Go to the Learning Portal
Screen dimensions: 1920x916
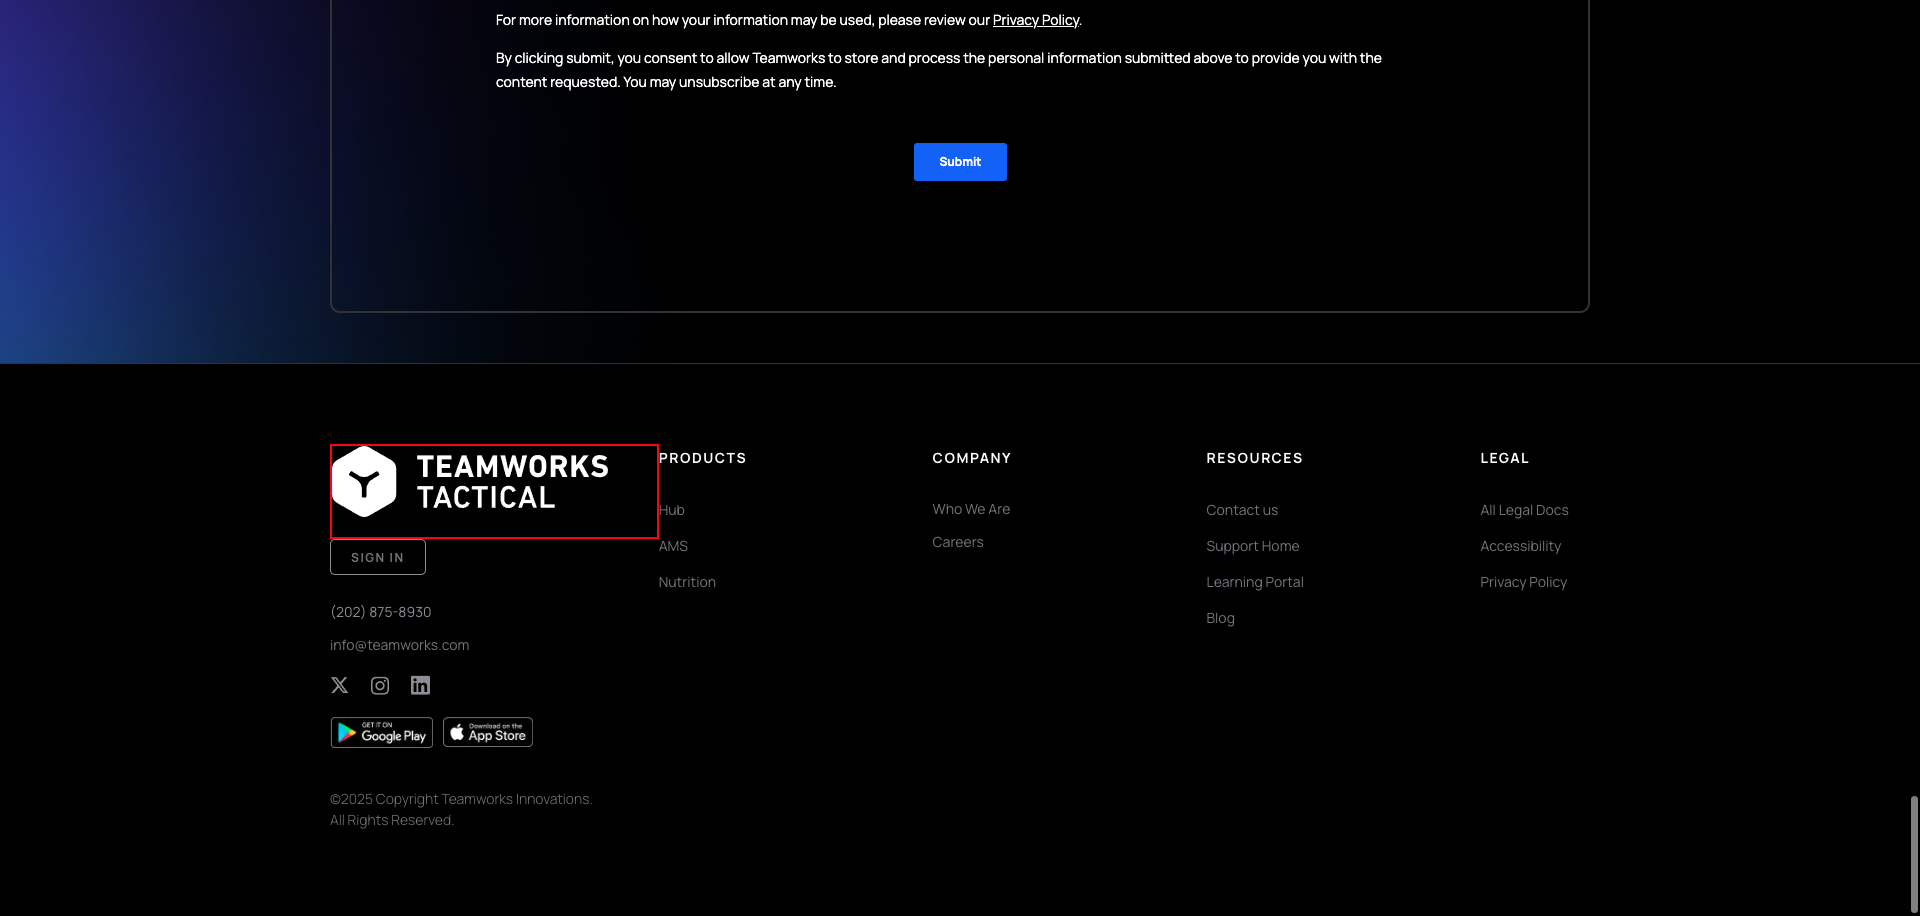(1255, 582)
